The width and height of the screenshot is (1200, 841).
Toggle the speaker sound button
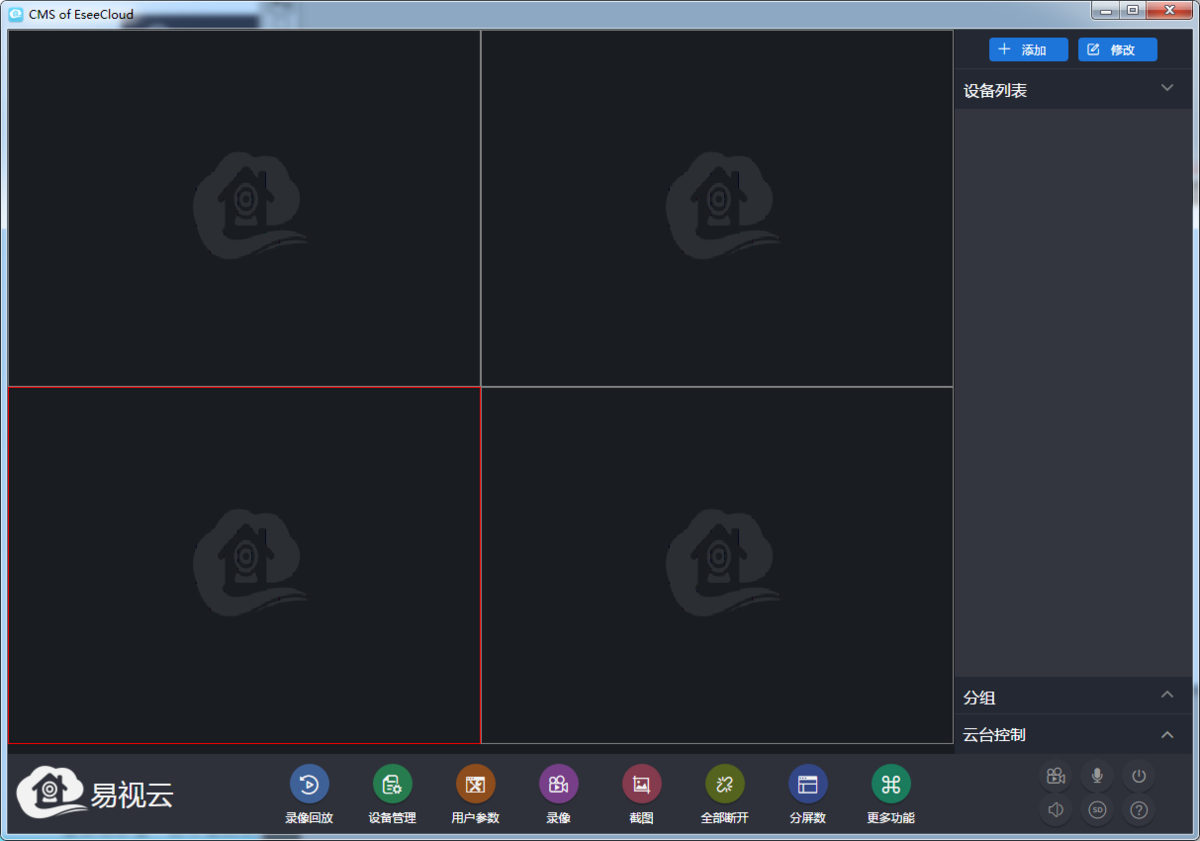[x=1055, y=810]
